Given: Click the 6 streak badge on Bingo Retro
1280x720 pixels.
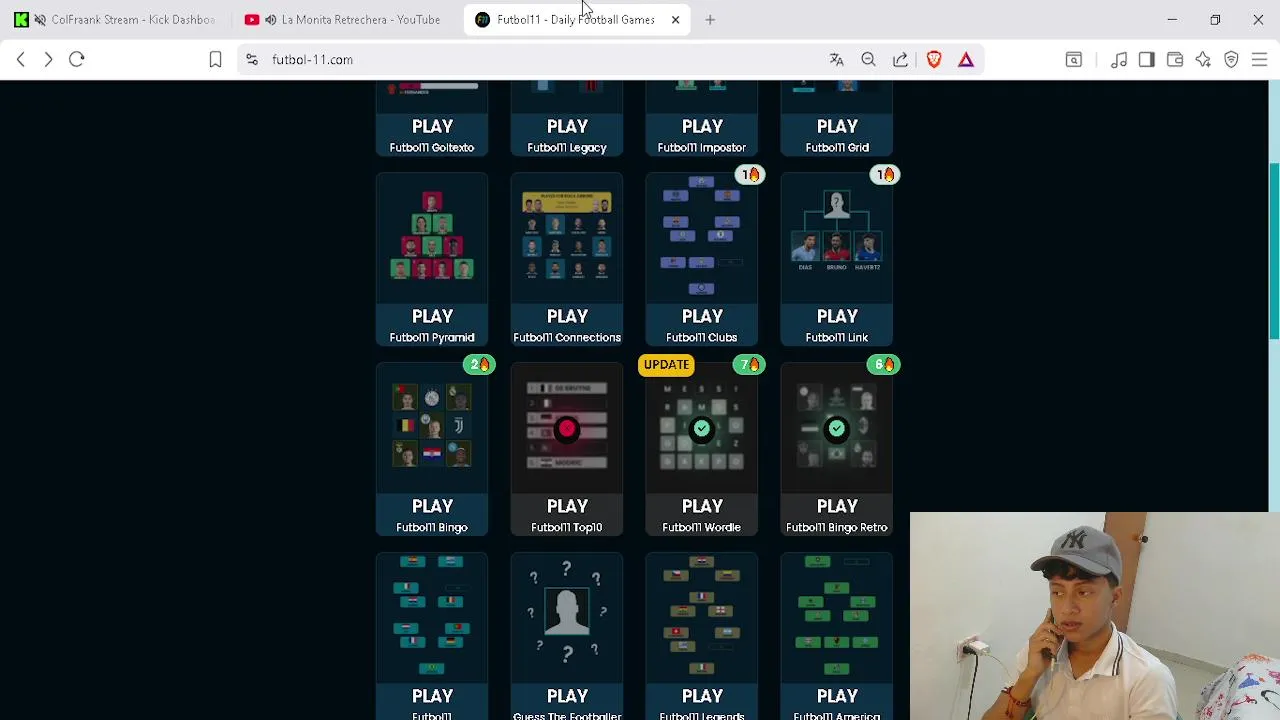Looking at the screenshot, I should [885, 364].
